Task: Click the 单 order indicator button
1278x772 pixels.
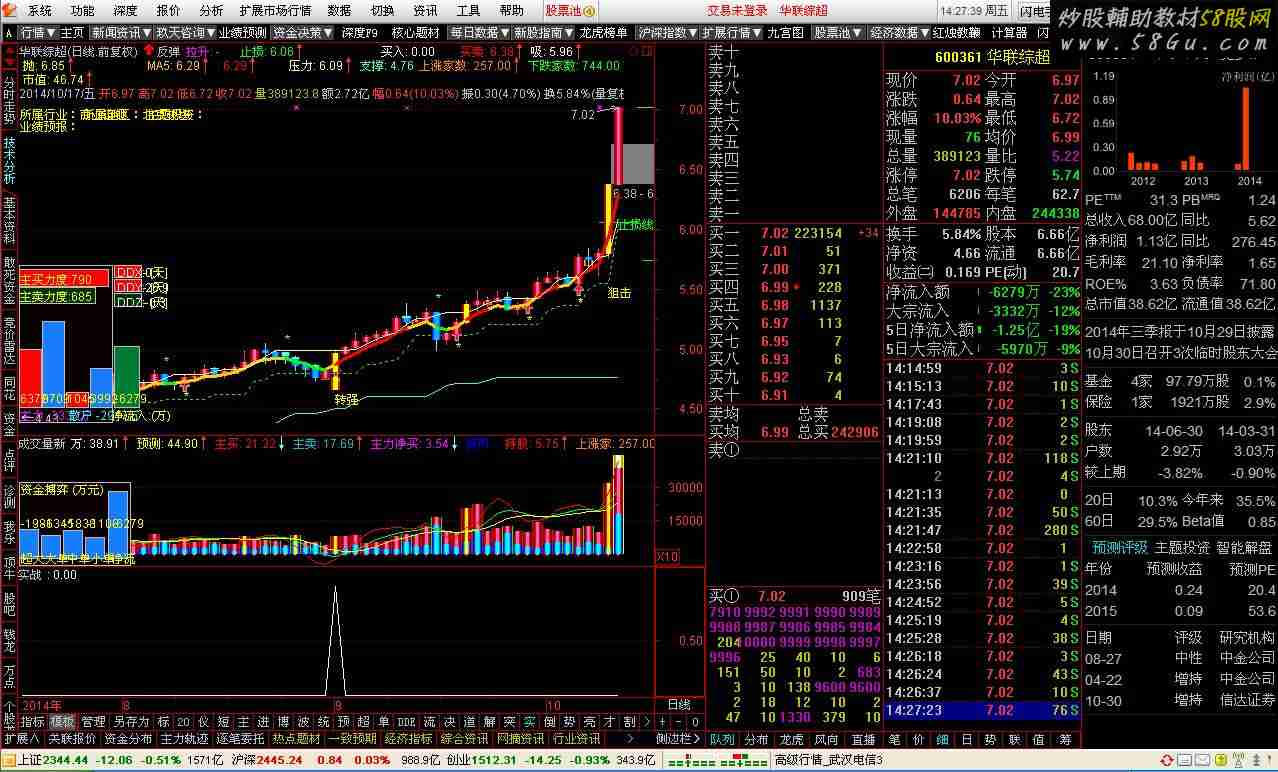Action: click(x=382, y=721)
